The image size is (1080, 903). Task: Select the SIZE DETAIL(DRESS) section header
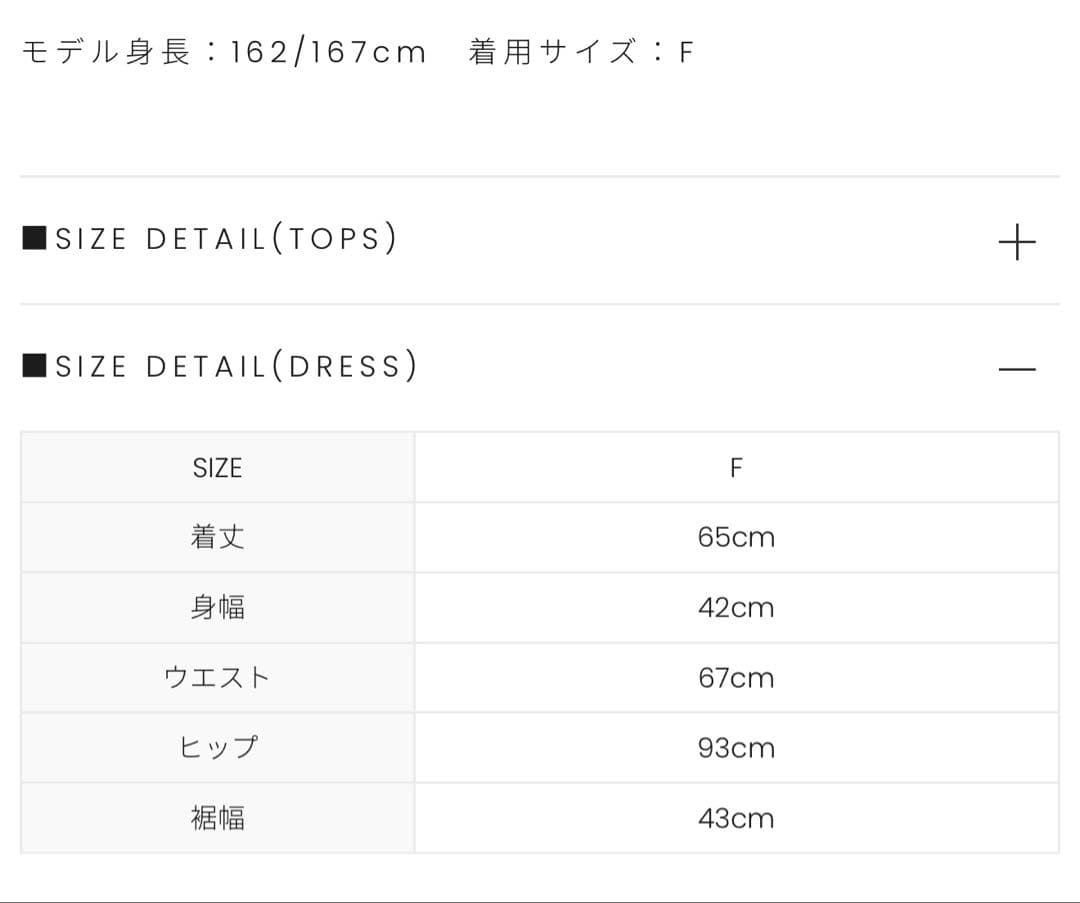coord(237,366)
